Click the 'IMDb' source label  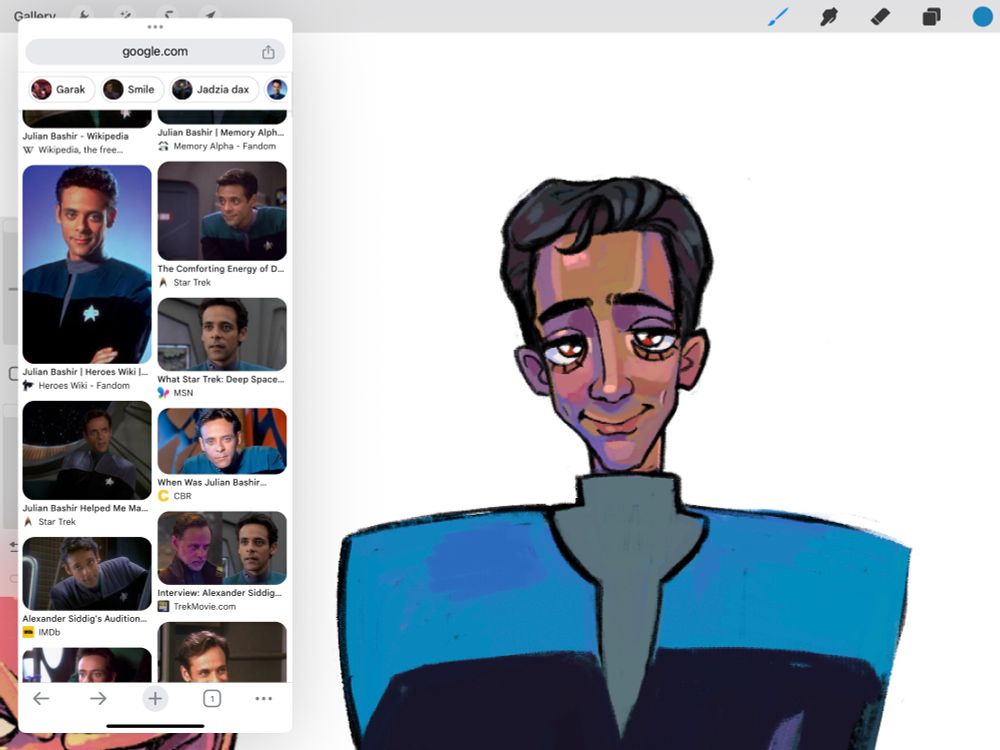(49, 632)
